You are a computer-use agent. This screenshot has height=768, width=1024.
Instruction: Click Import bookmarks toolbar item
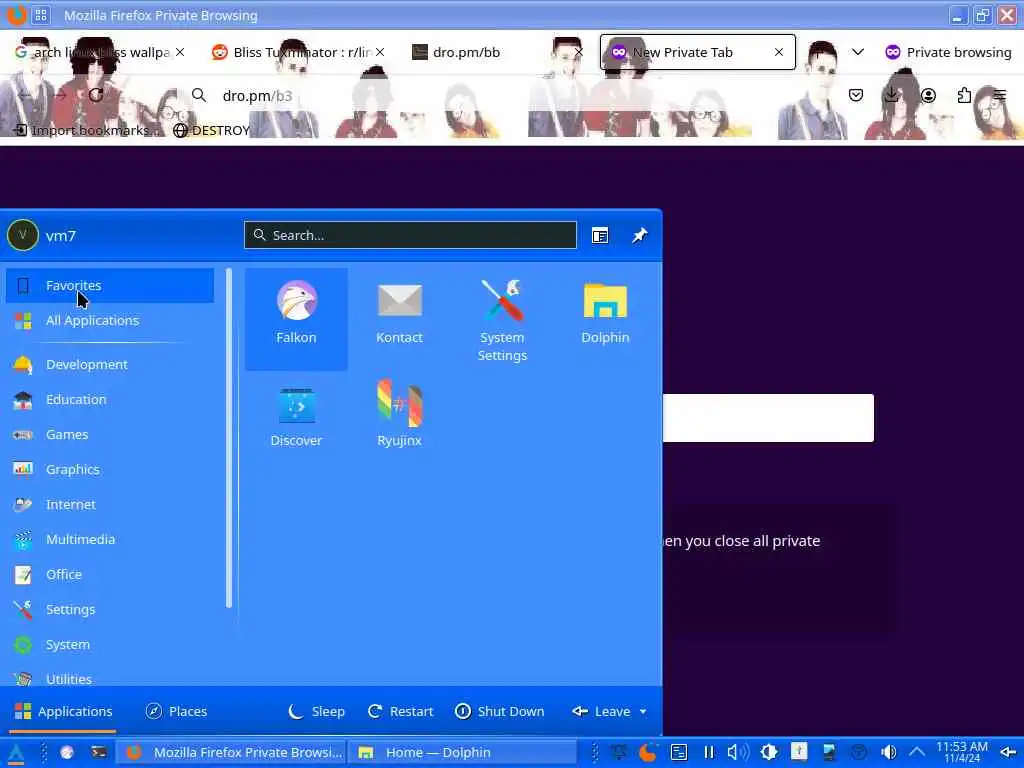click(x=86, y=130)
